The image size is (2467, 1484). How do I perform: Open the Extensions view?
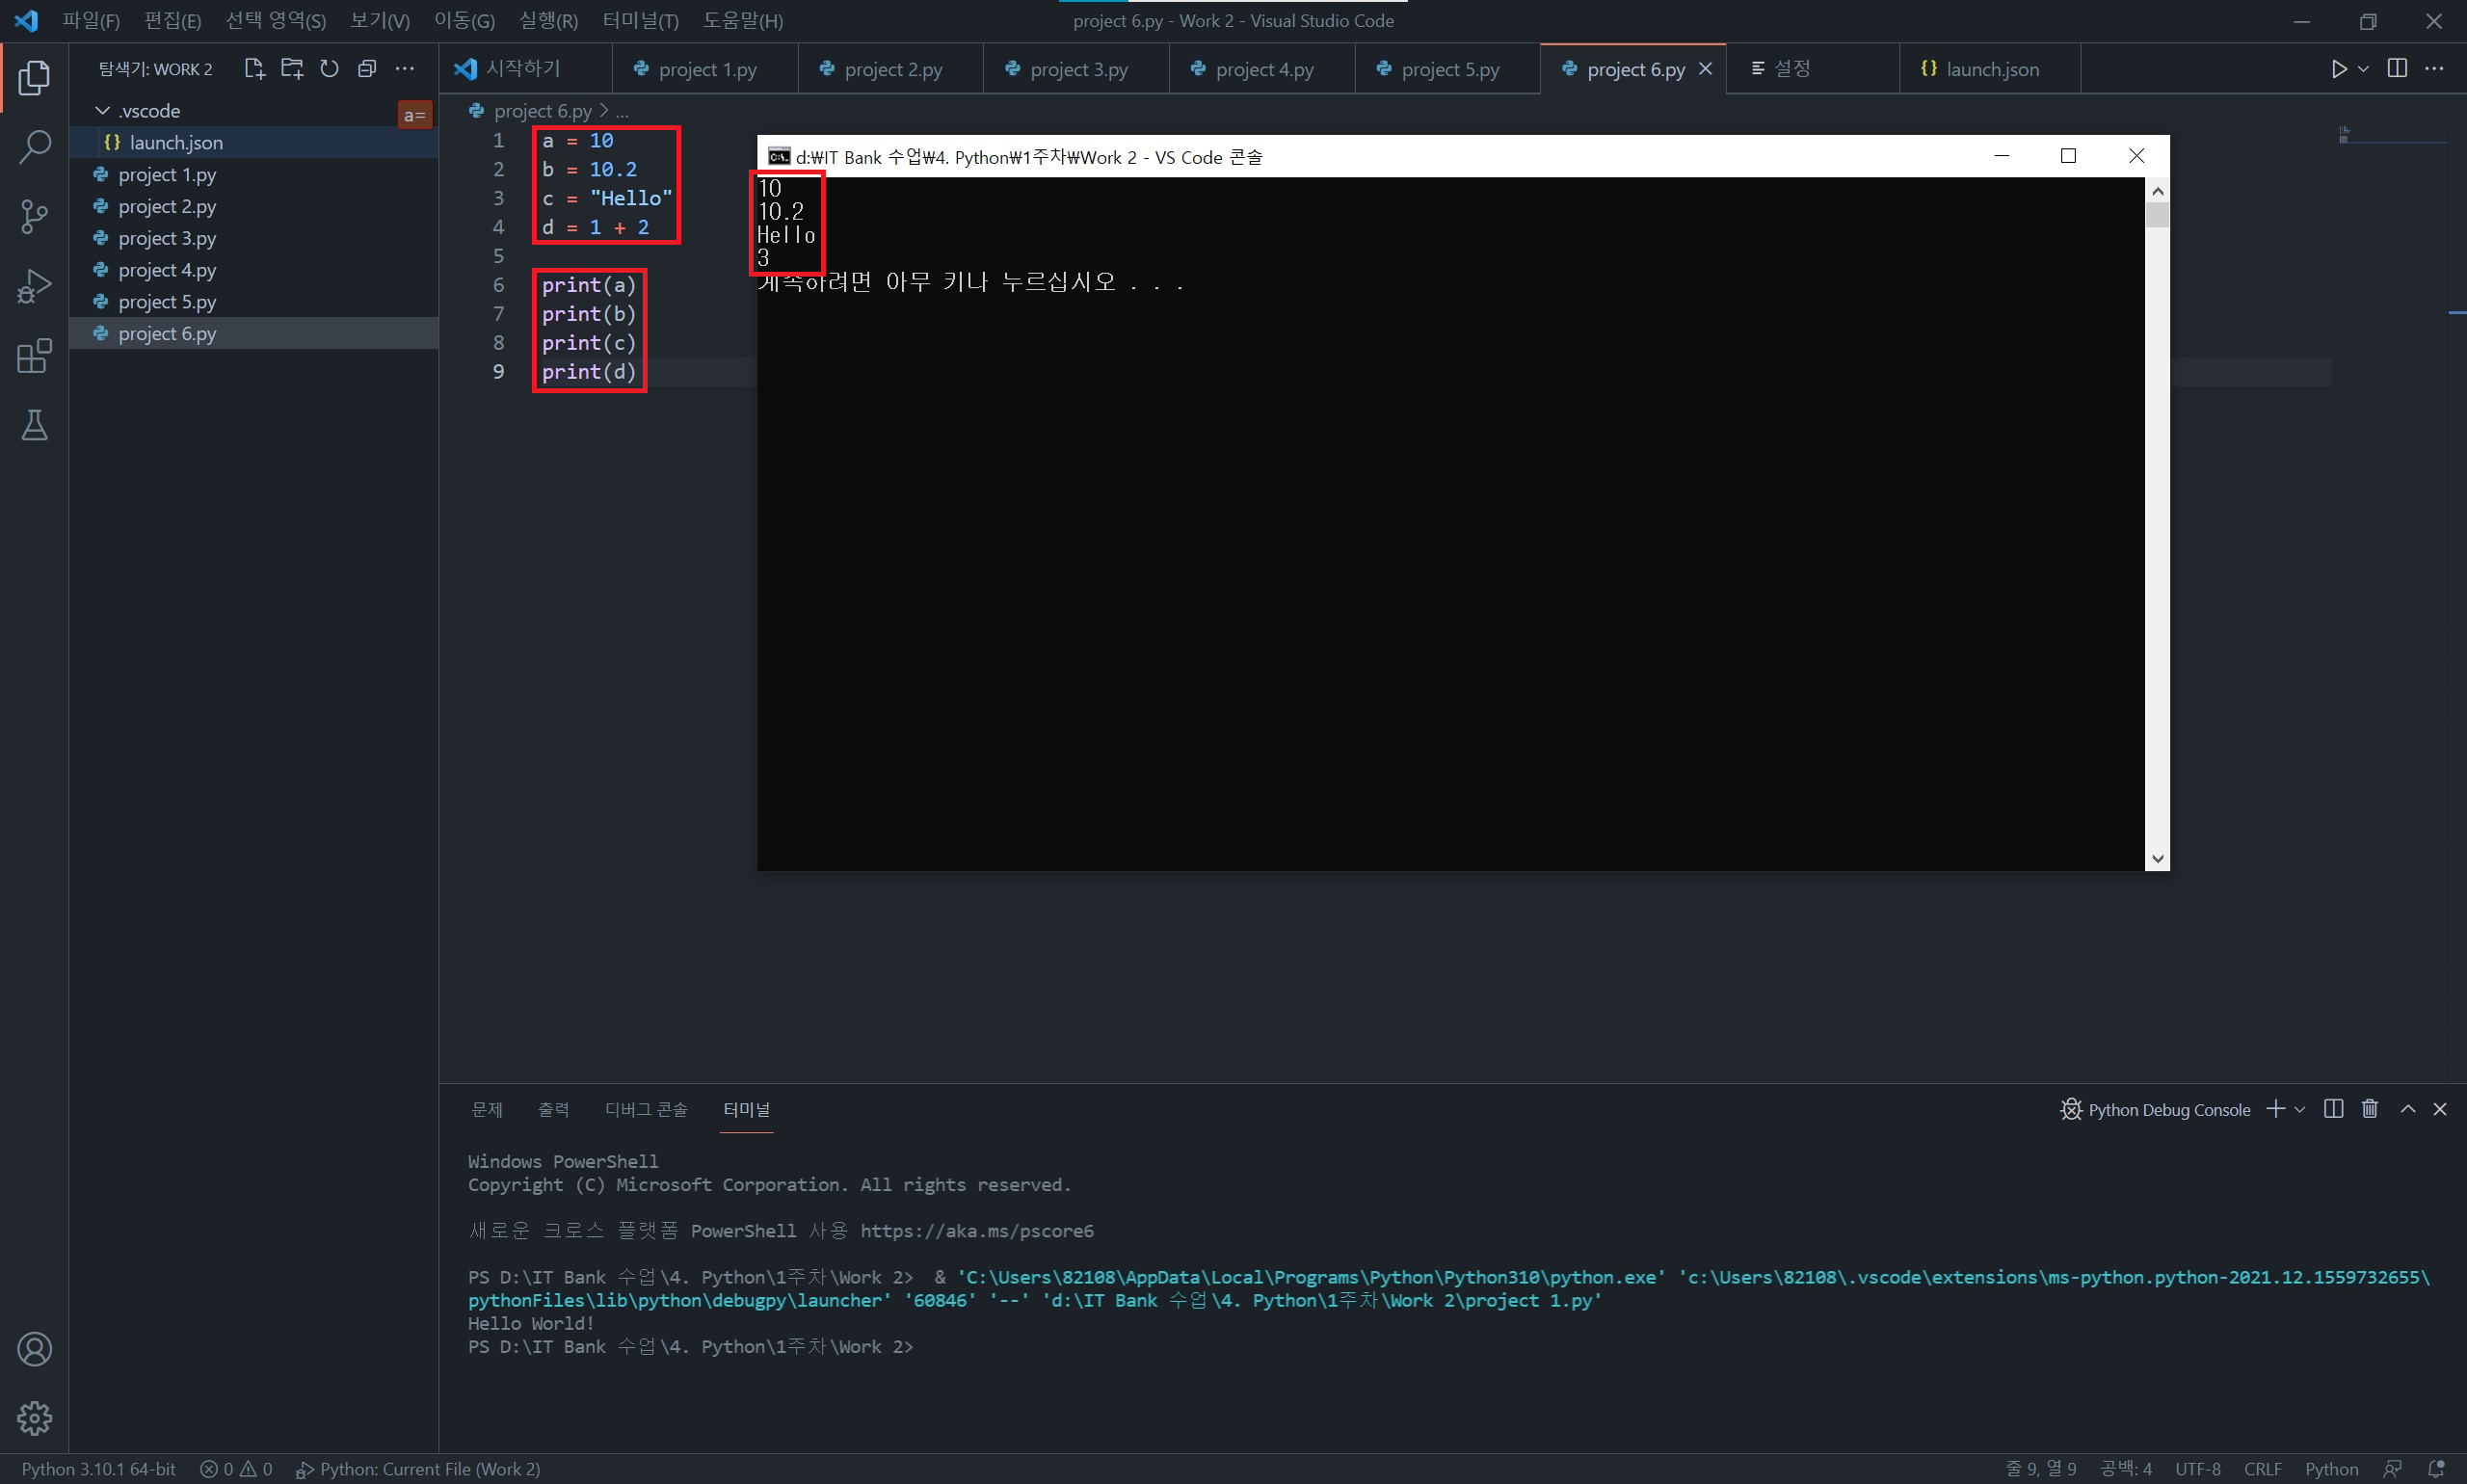point(34,356)
